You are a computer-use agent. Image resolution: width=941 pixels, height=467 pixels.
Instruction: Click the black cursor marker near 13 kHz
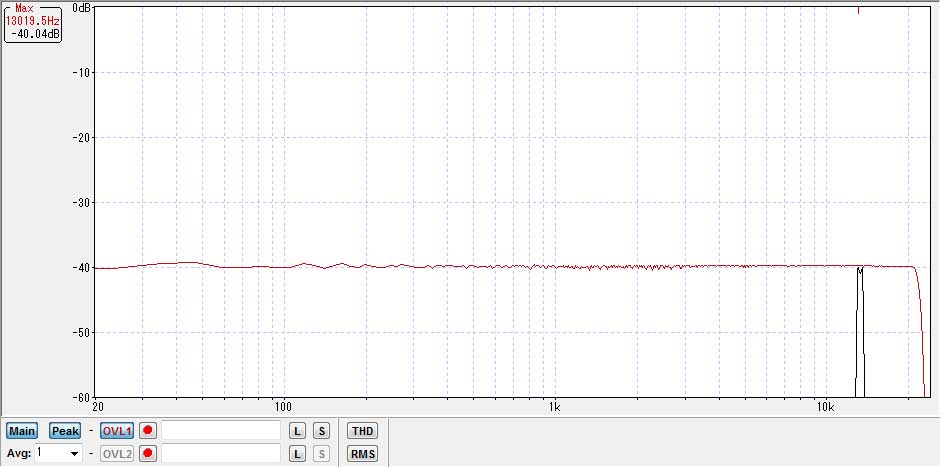860,330
